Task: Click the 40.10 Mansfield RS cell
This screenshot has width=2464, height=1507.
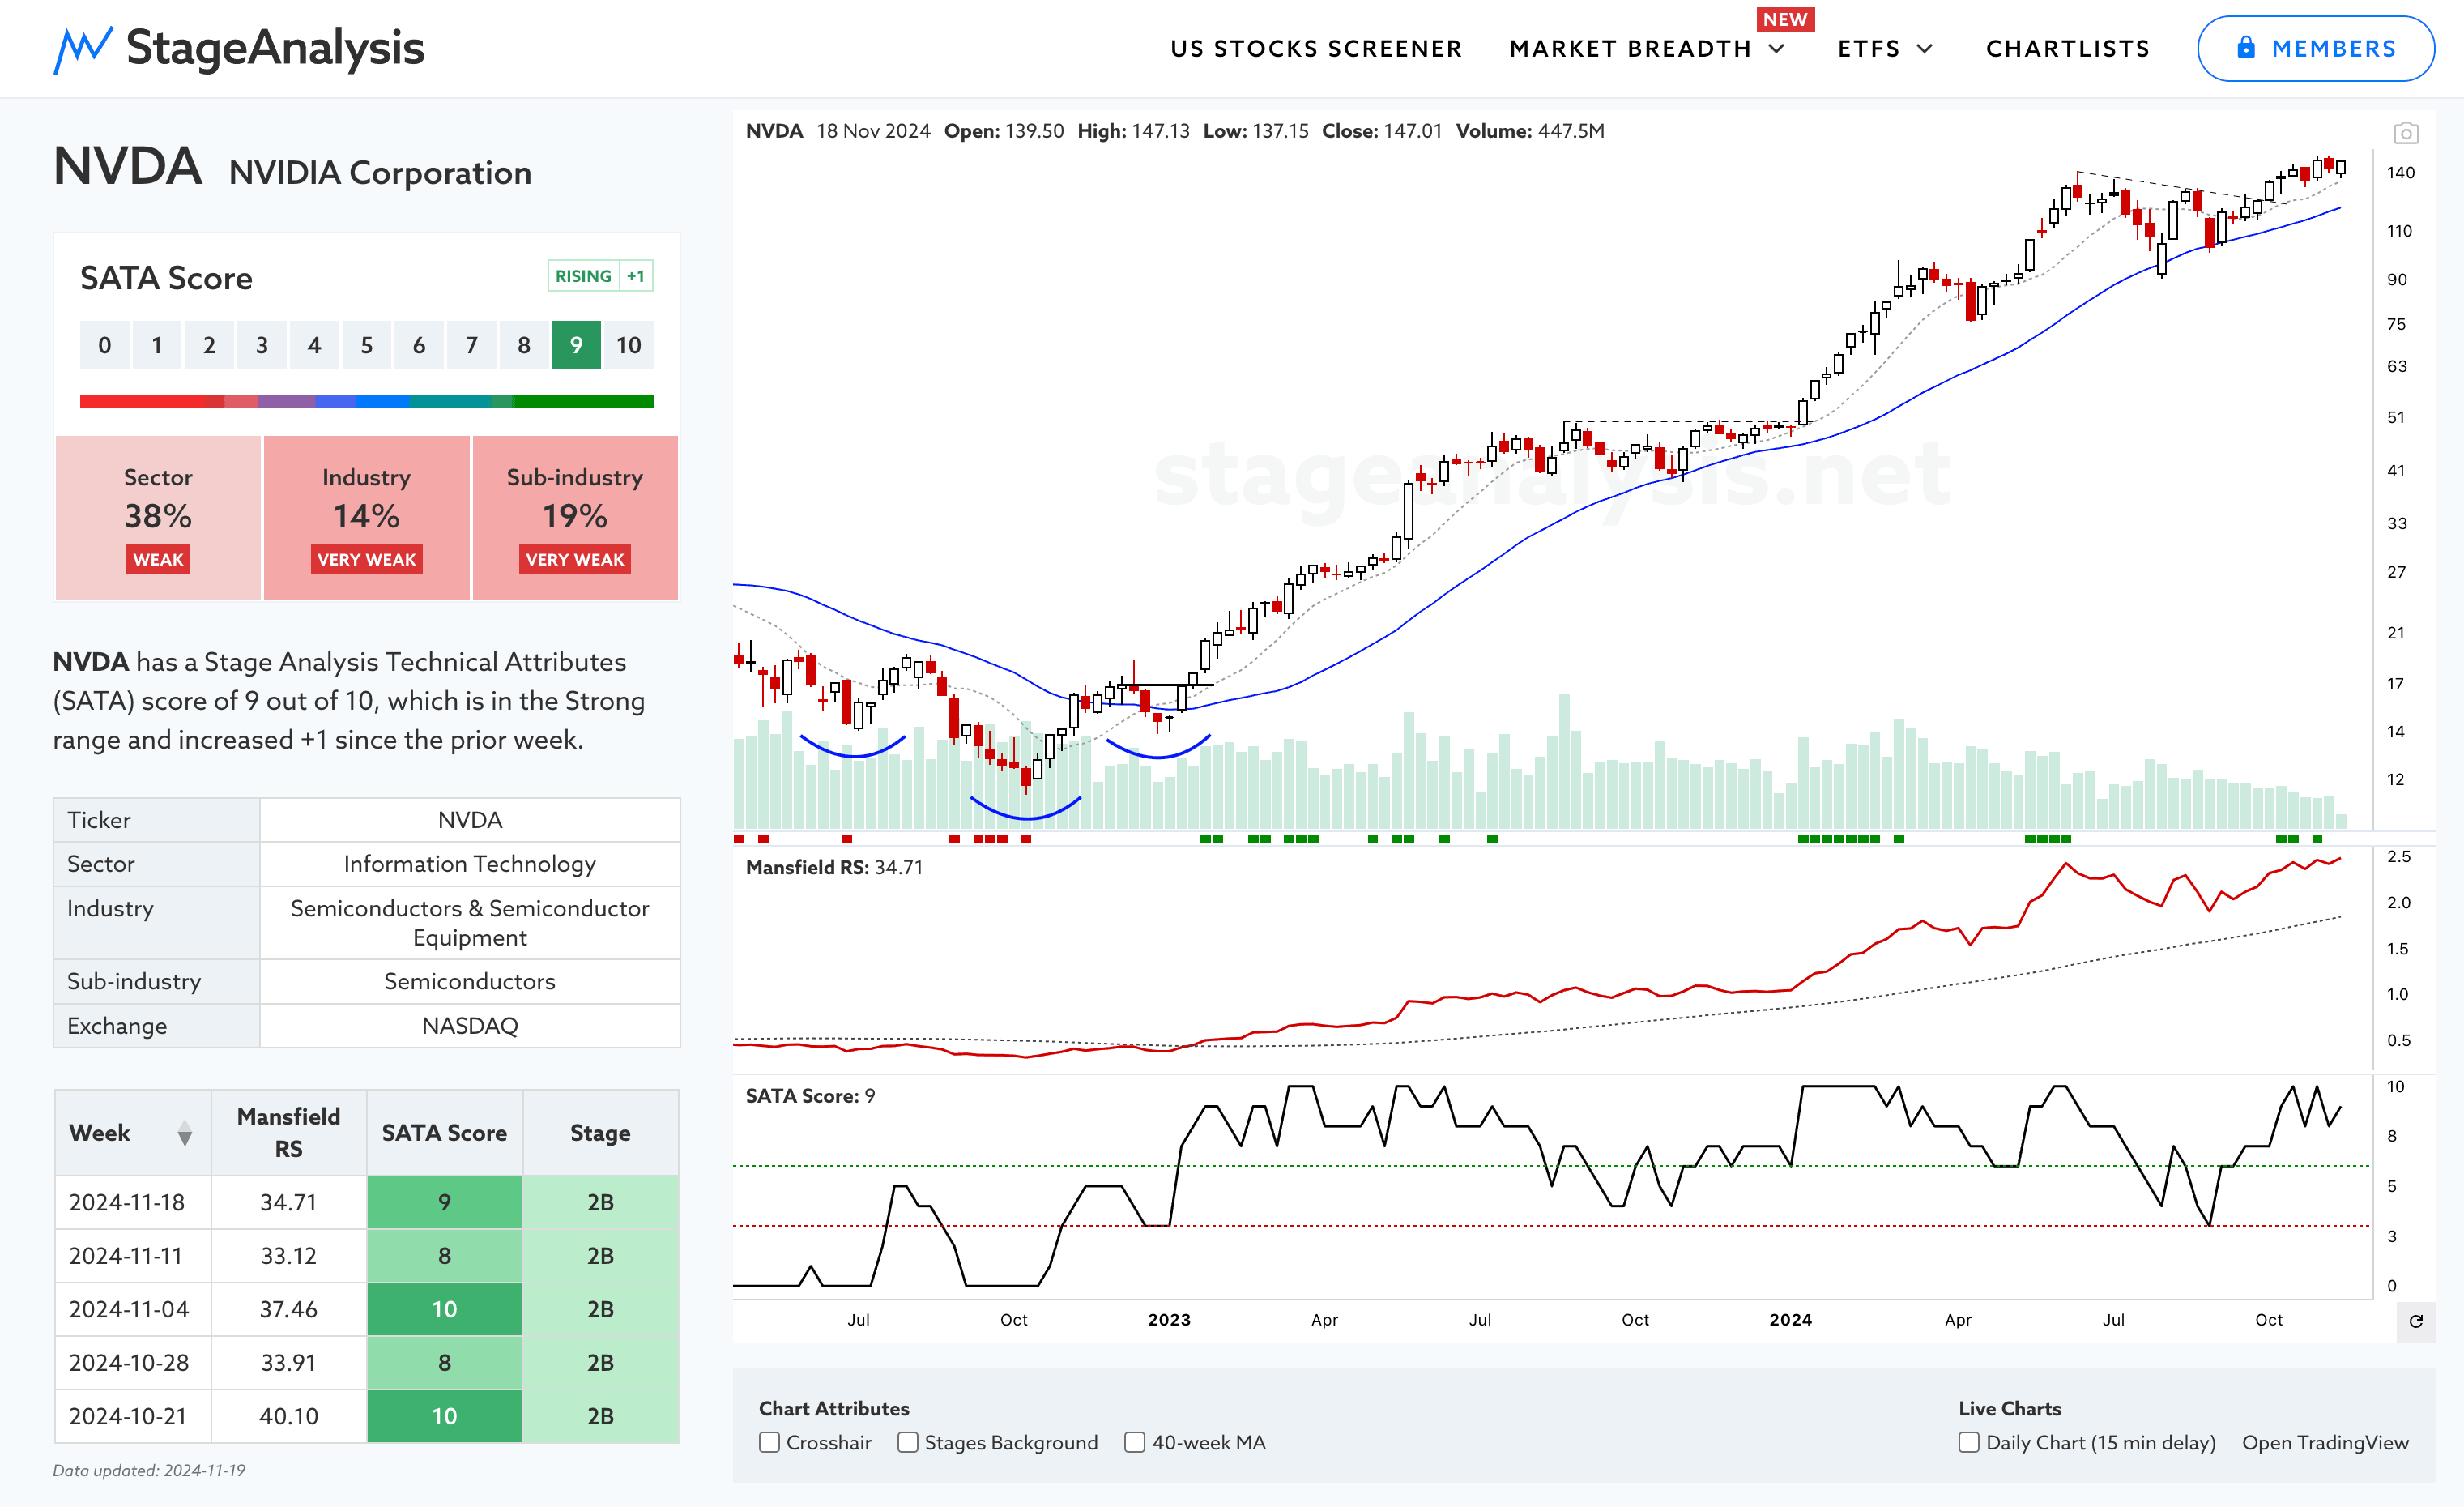Action: [289, 1416]
